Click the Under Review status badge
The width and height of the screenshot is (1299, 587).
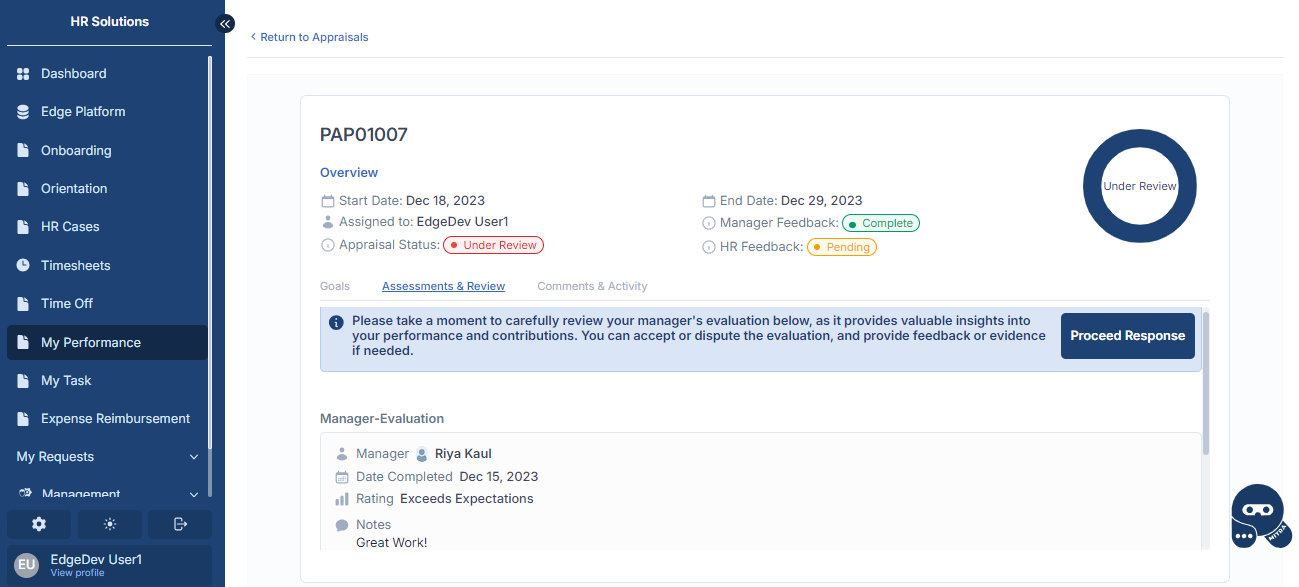point(493,245)
